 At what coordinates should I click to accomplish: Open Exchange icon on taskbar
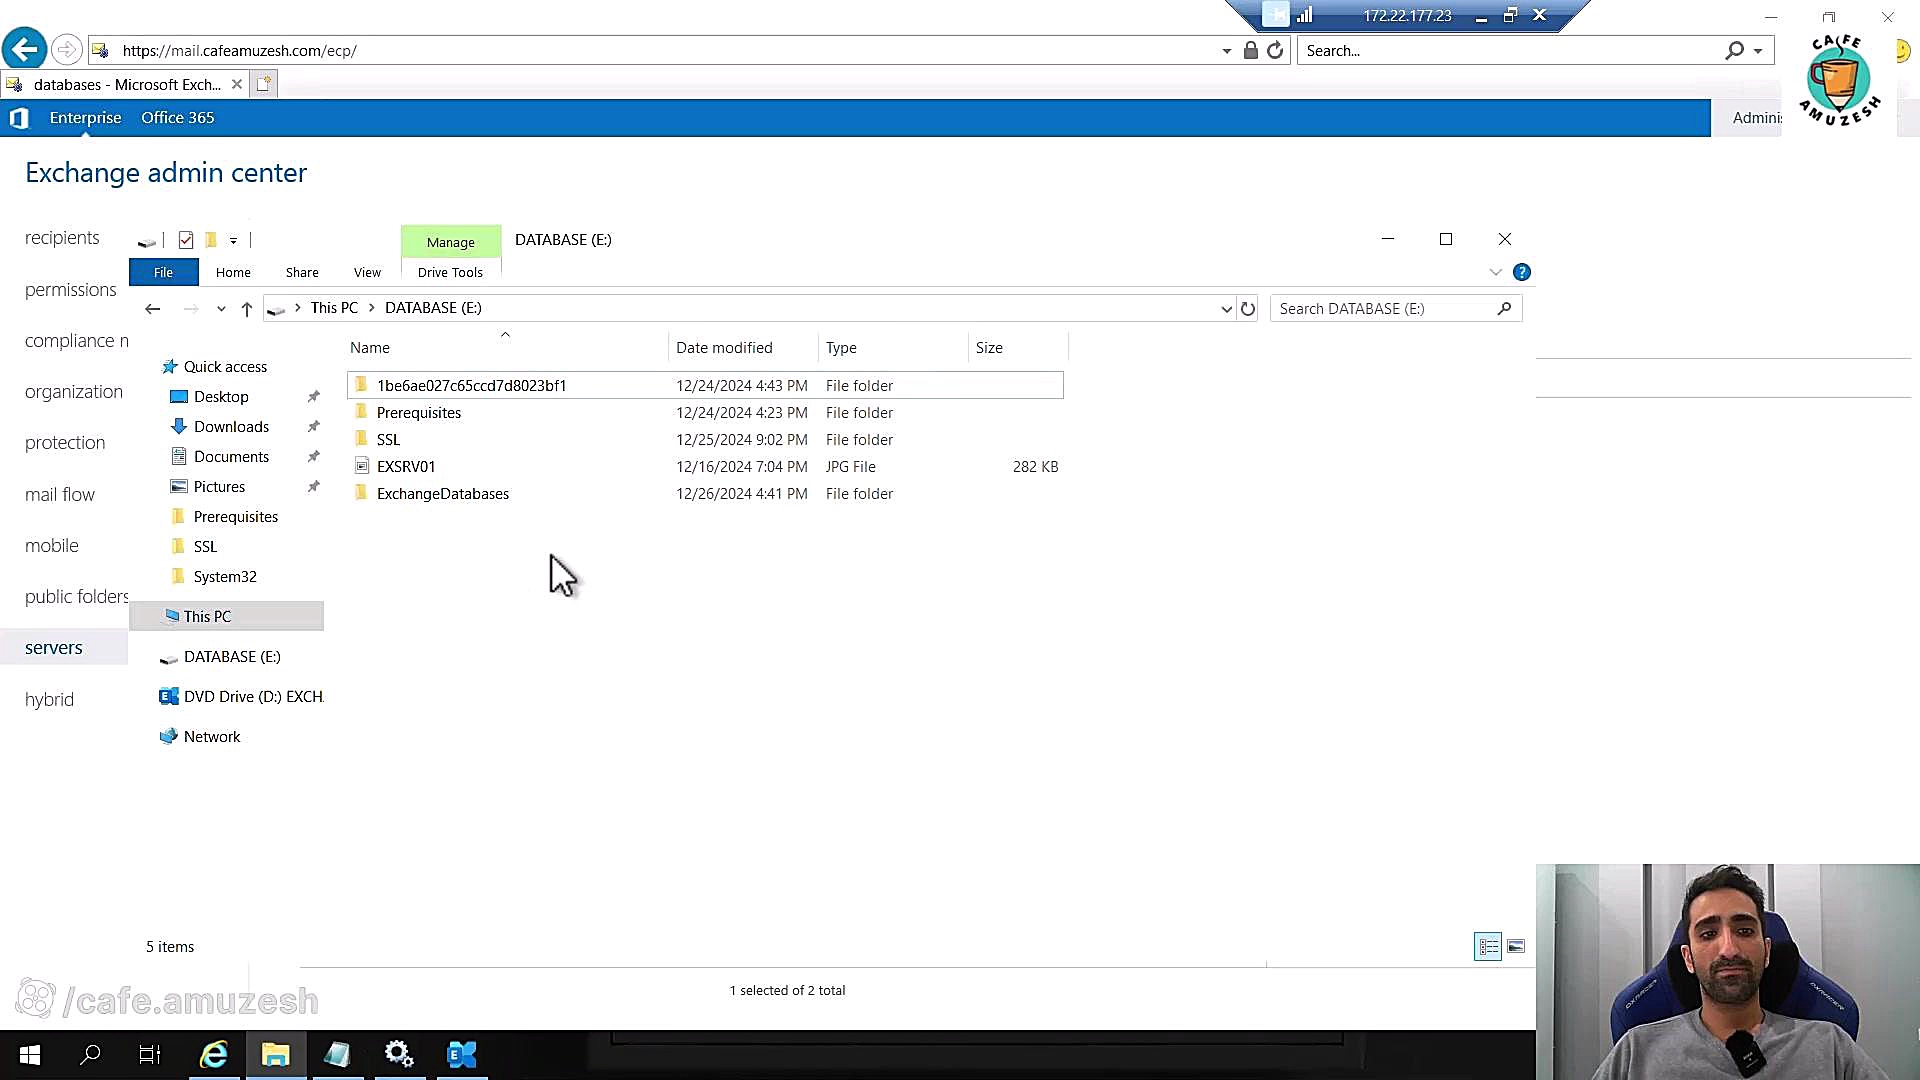(461, 1054)
